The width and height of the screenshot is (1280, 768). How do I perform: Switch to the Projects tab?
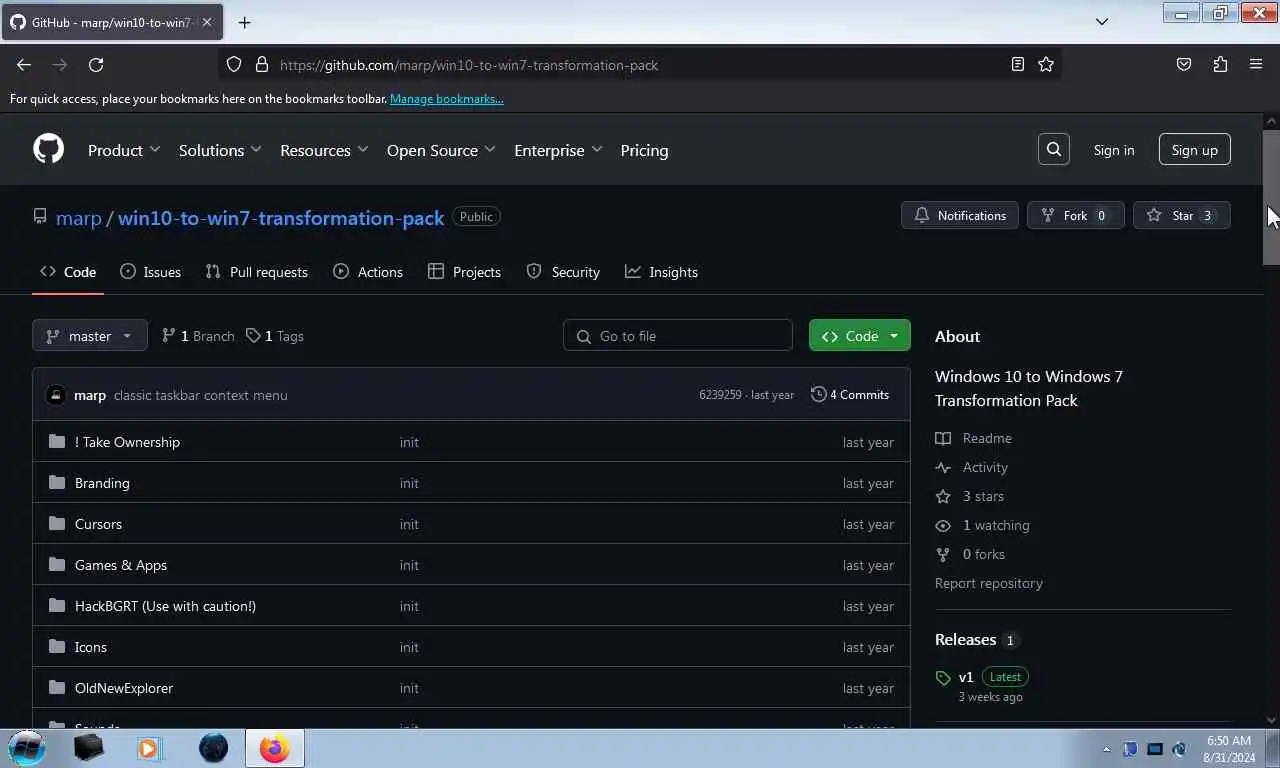pos(464,272)
